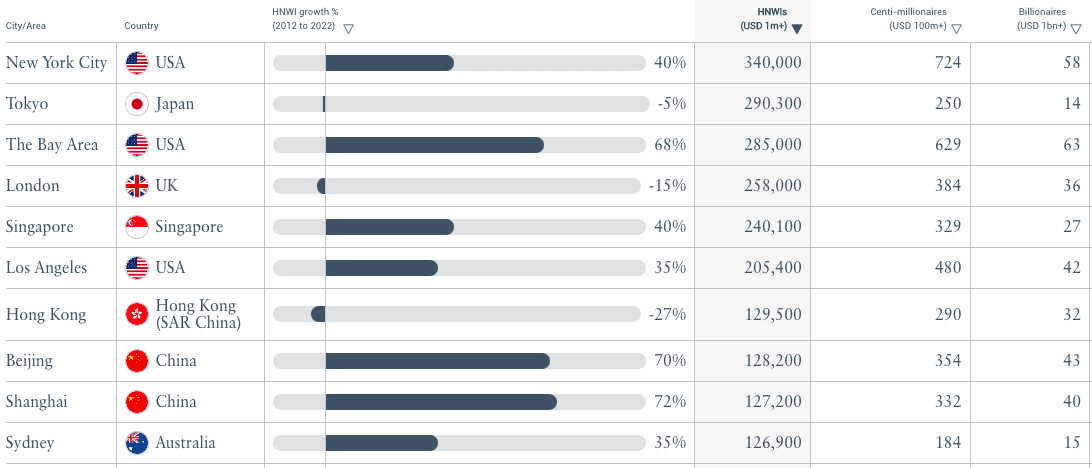The width and height of the screenshot is (1092, 468).
Task: Toggle the HNWIs column sort arrow
Action: [797, 29]
